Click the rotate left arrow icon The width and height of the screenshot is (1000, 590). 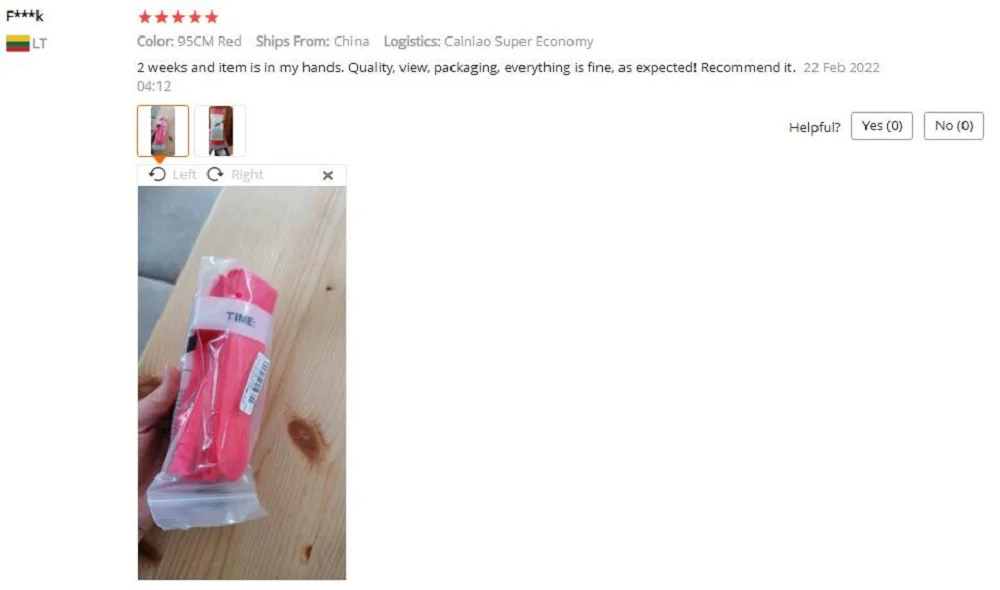pos(157,174)
